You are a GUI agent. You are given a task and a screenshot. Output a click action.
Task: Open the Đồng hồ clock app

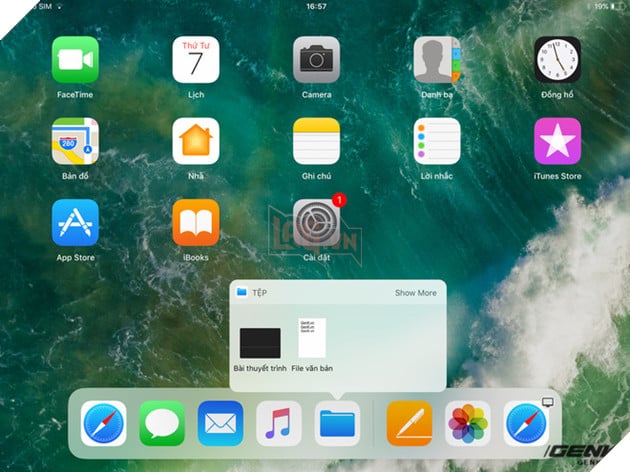[557, 60]
